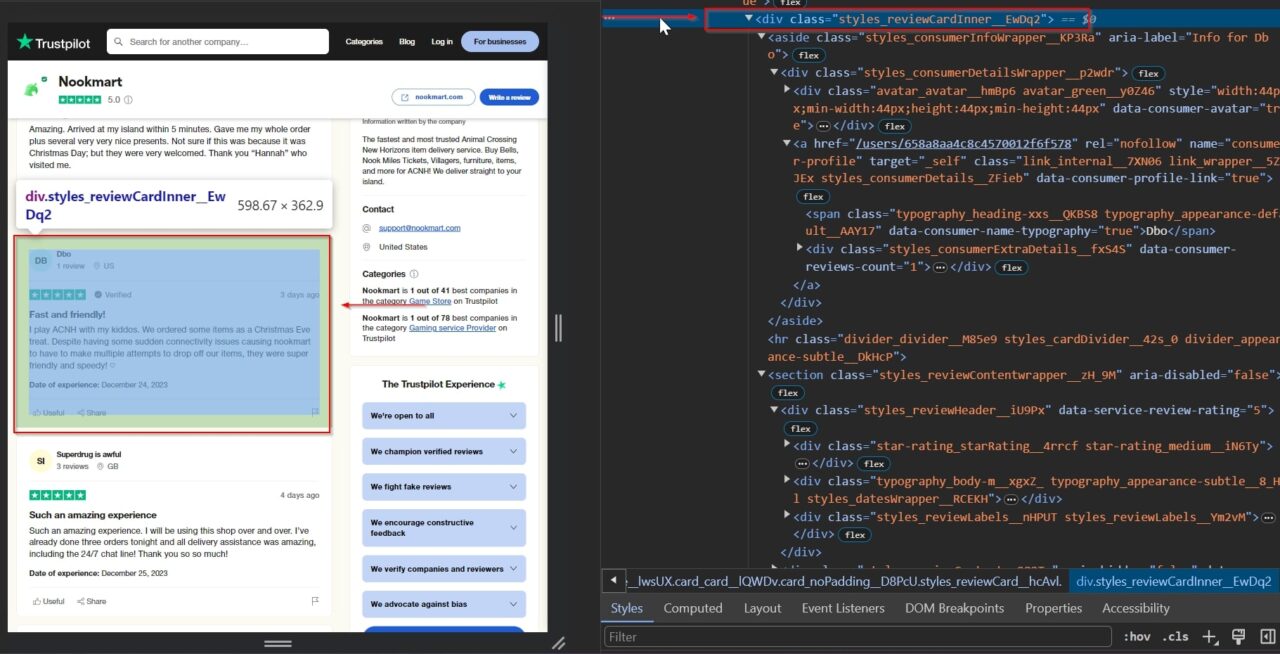Expand We encourage constructive feedback accordion
This screenshot has width=1280, height=654.
click(x=444, y=528)
